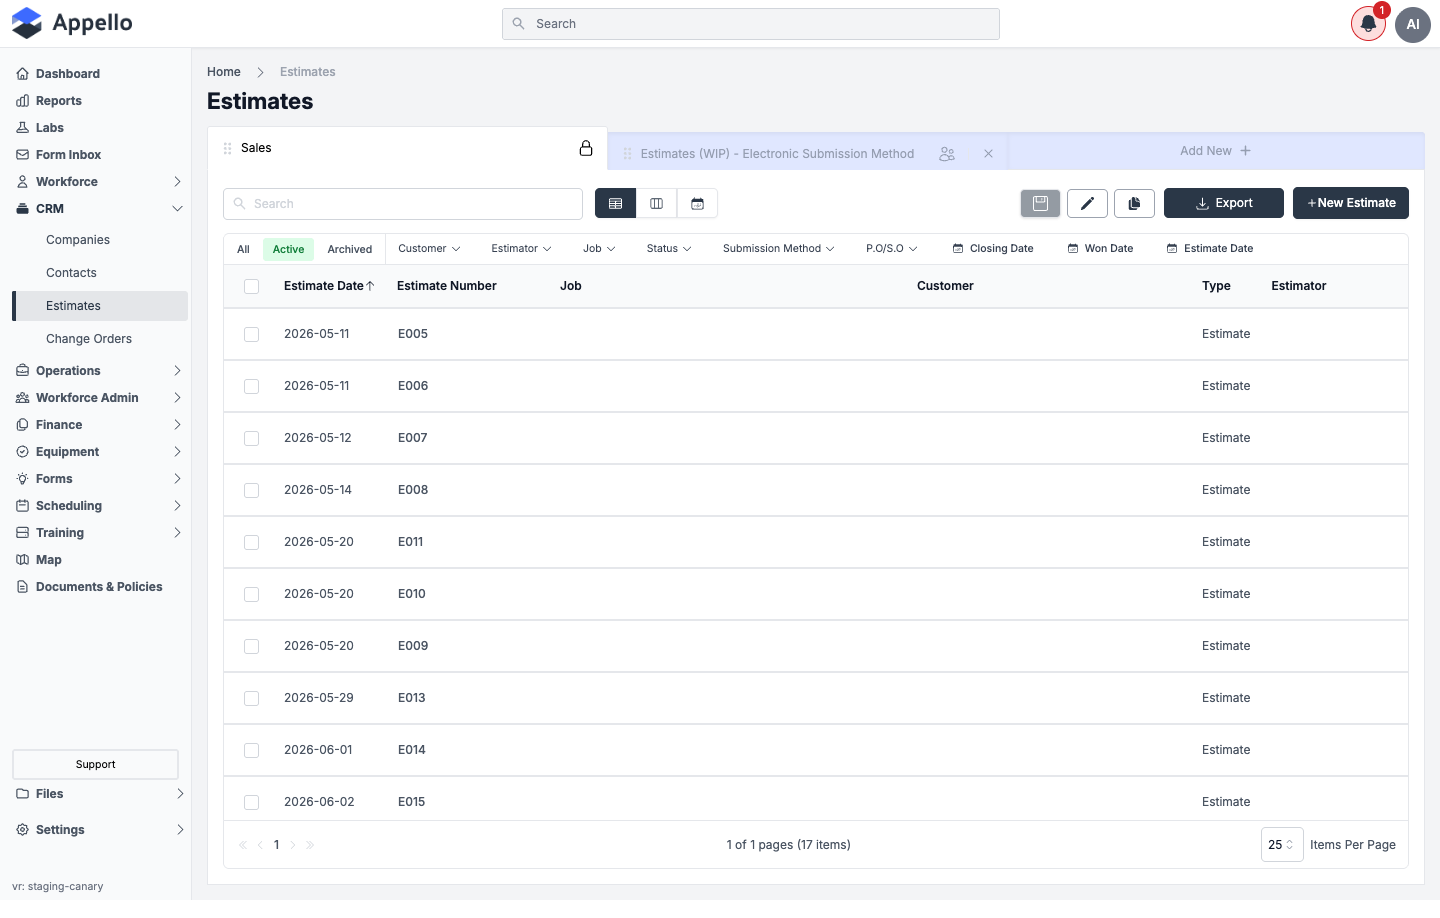Click sort arrow on Estimate Date column

(371, 286)
